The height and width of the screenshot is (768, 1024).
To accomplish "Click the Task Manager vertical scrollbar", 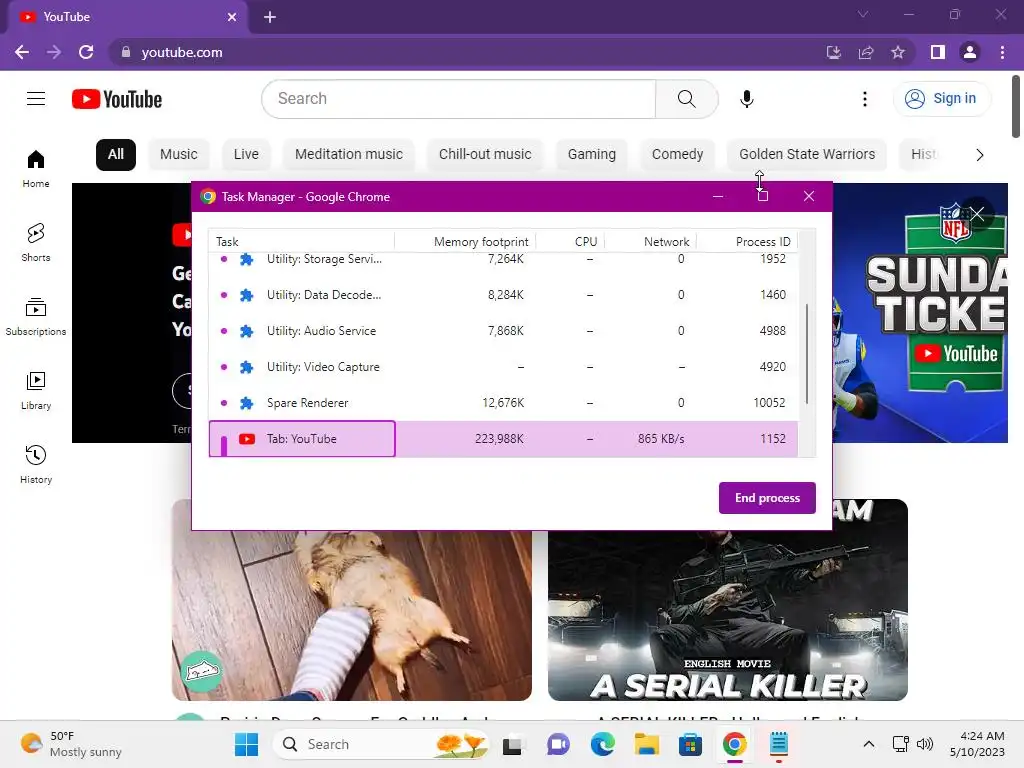I will click(807, 354).
